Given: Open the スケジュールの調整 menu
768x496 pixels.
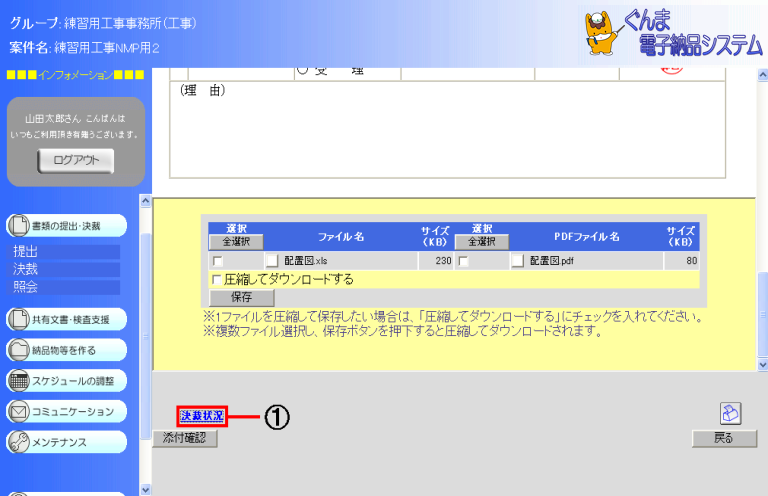Looking at the screenshot, I should 67,380.
